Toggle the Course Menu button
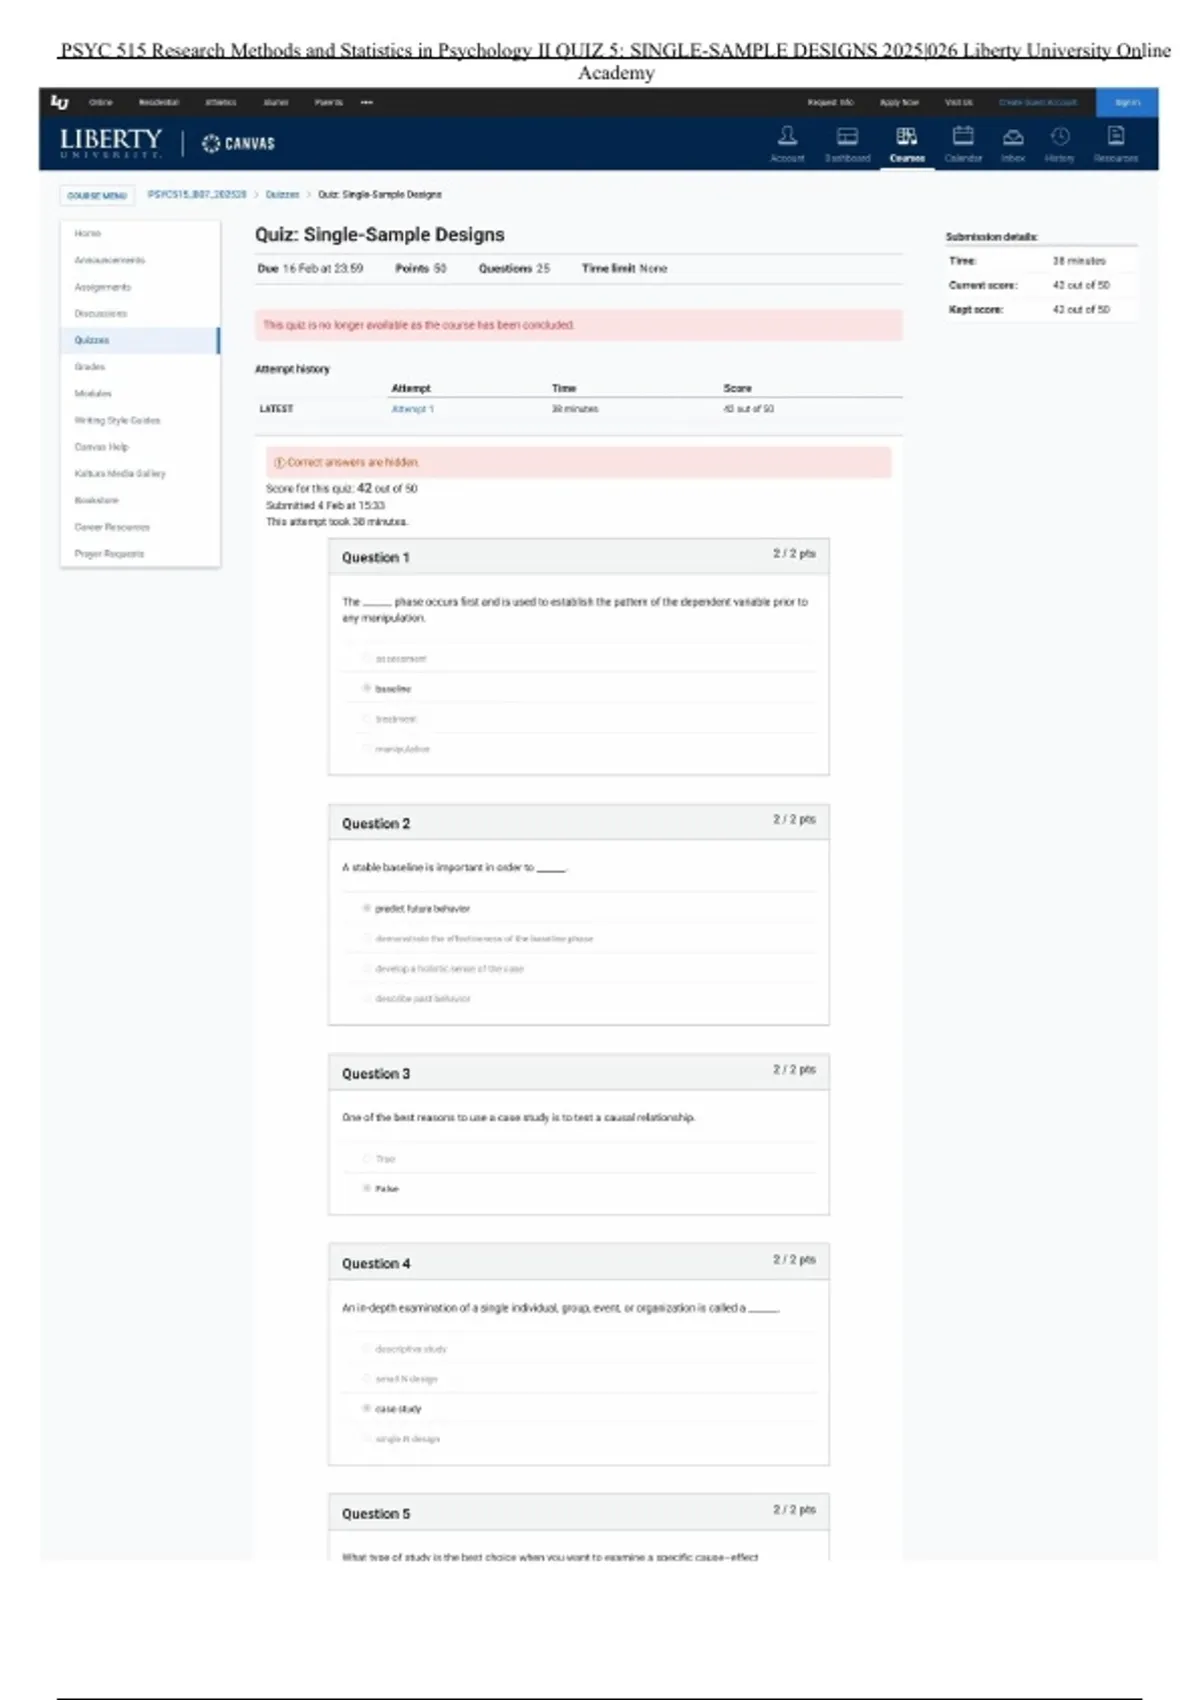The height and width of the screenshot is (1700, 1200). click(97, 195)
